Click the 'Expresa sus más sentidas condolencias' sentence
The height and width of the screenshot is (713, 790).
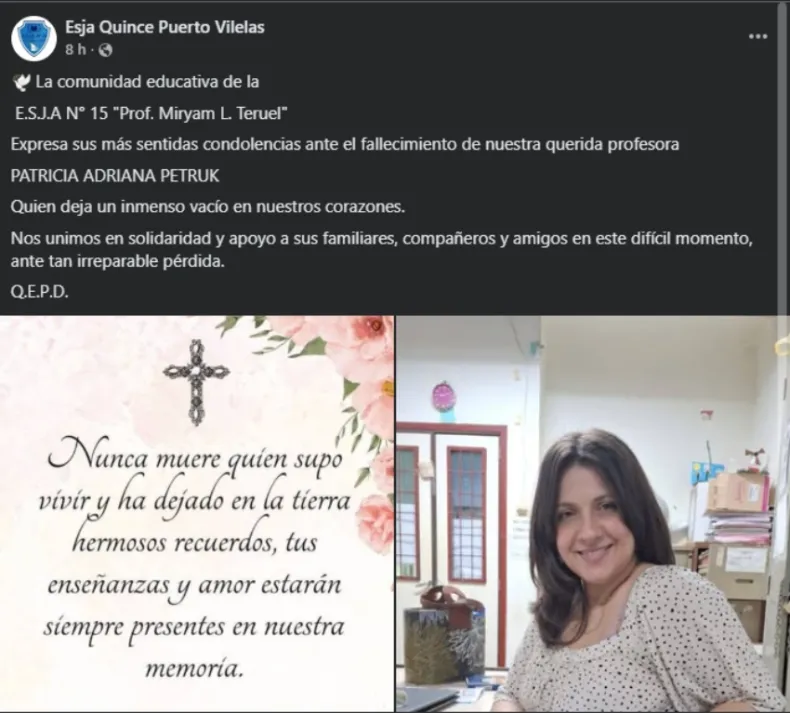(345, 145)
